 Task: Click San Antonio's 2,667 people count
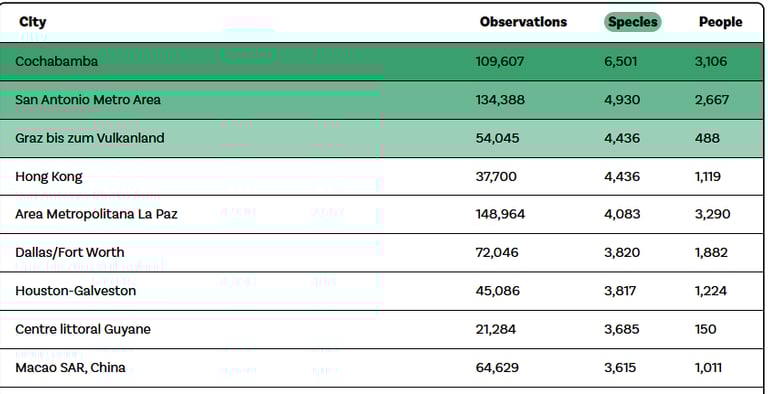coord(712,100)
